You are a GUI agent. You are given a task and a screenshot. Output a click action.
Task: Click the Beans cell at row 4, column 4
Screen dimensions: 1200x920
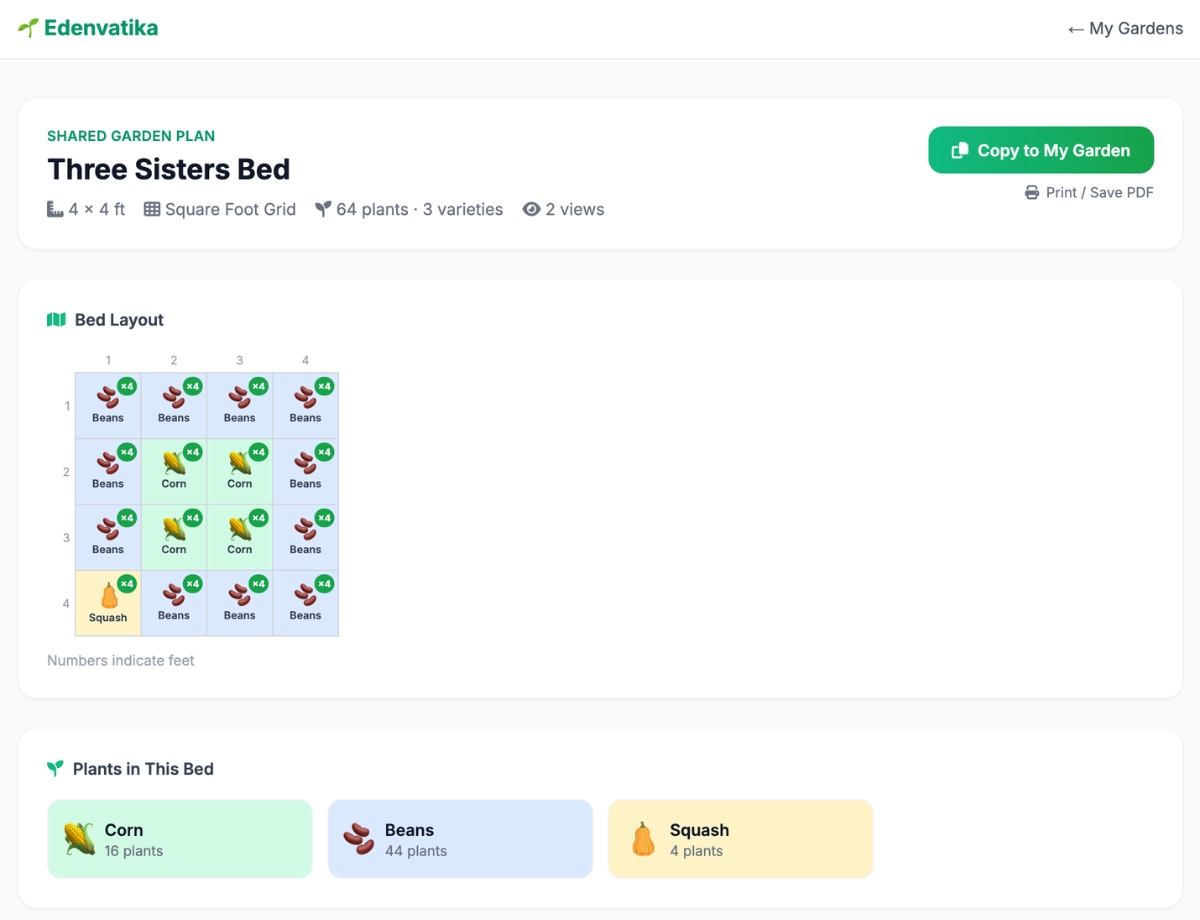(306, 603)
